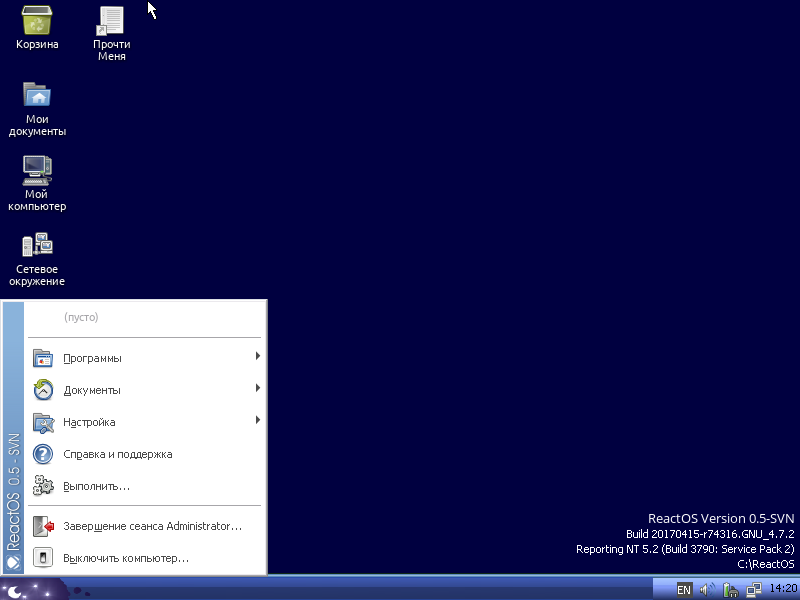Image resolution: width=800 pixels, height=600 pixels.
Task: Select the Мой компьютер desktop icon
Action: [37, 184]
